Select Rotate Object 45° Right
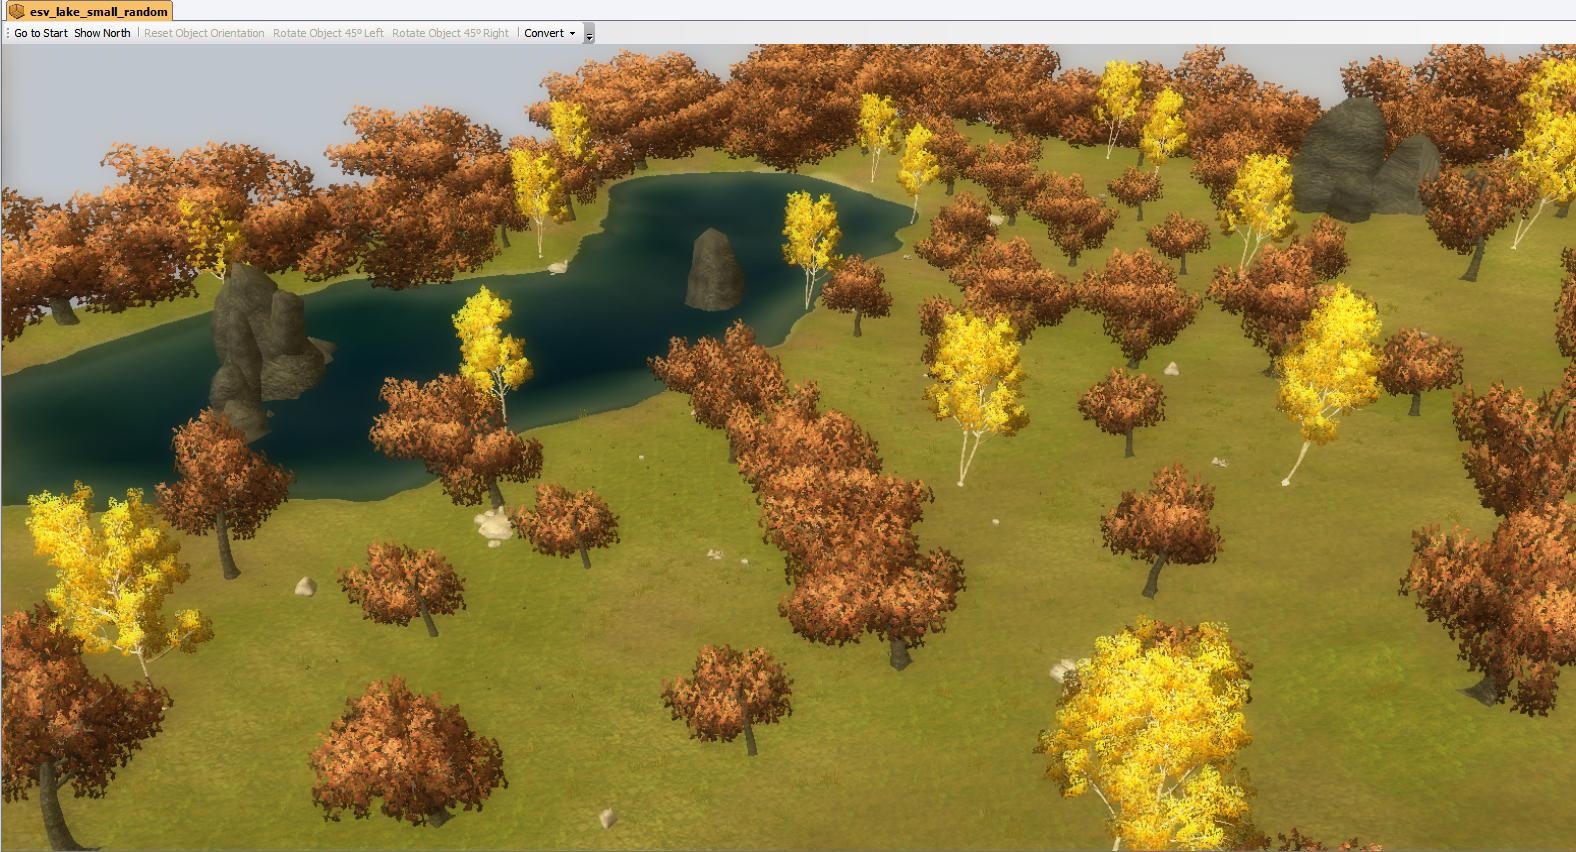 [x=450, y=33]
